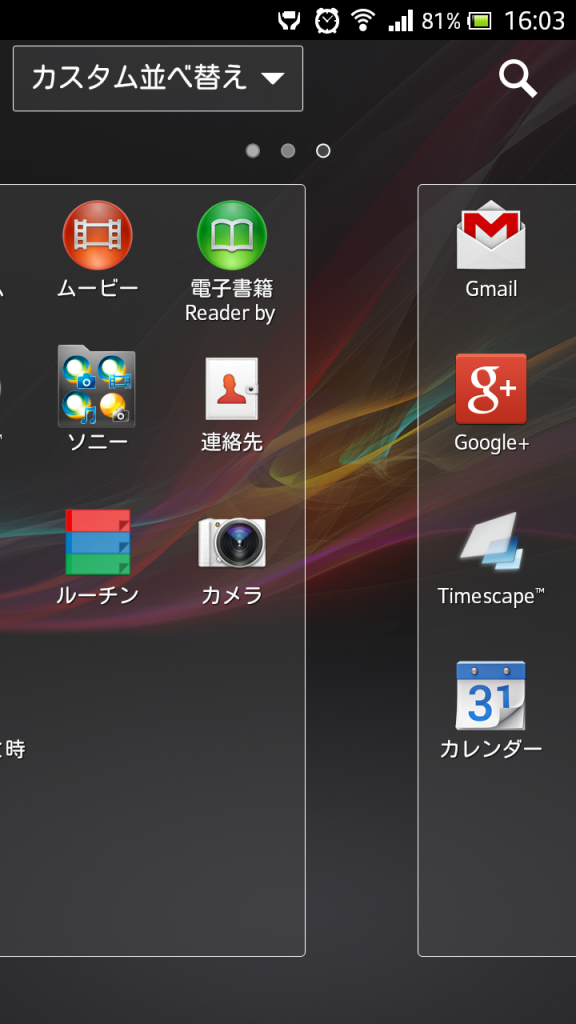Tap the 16:03 clock
Image resolution: width=576 pixels, height=1024 pixels.
(534, 21)
